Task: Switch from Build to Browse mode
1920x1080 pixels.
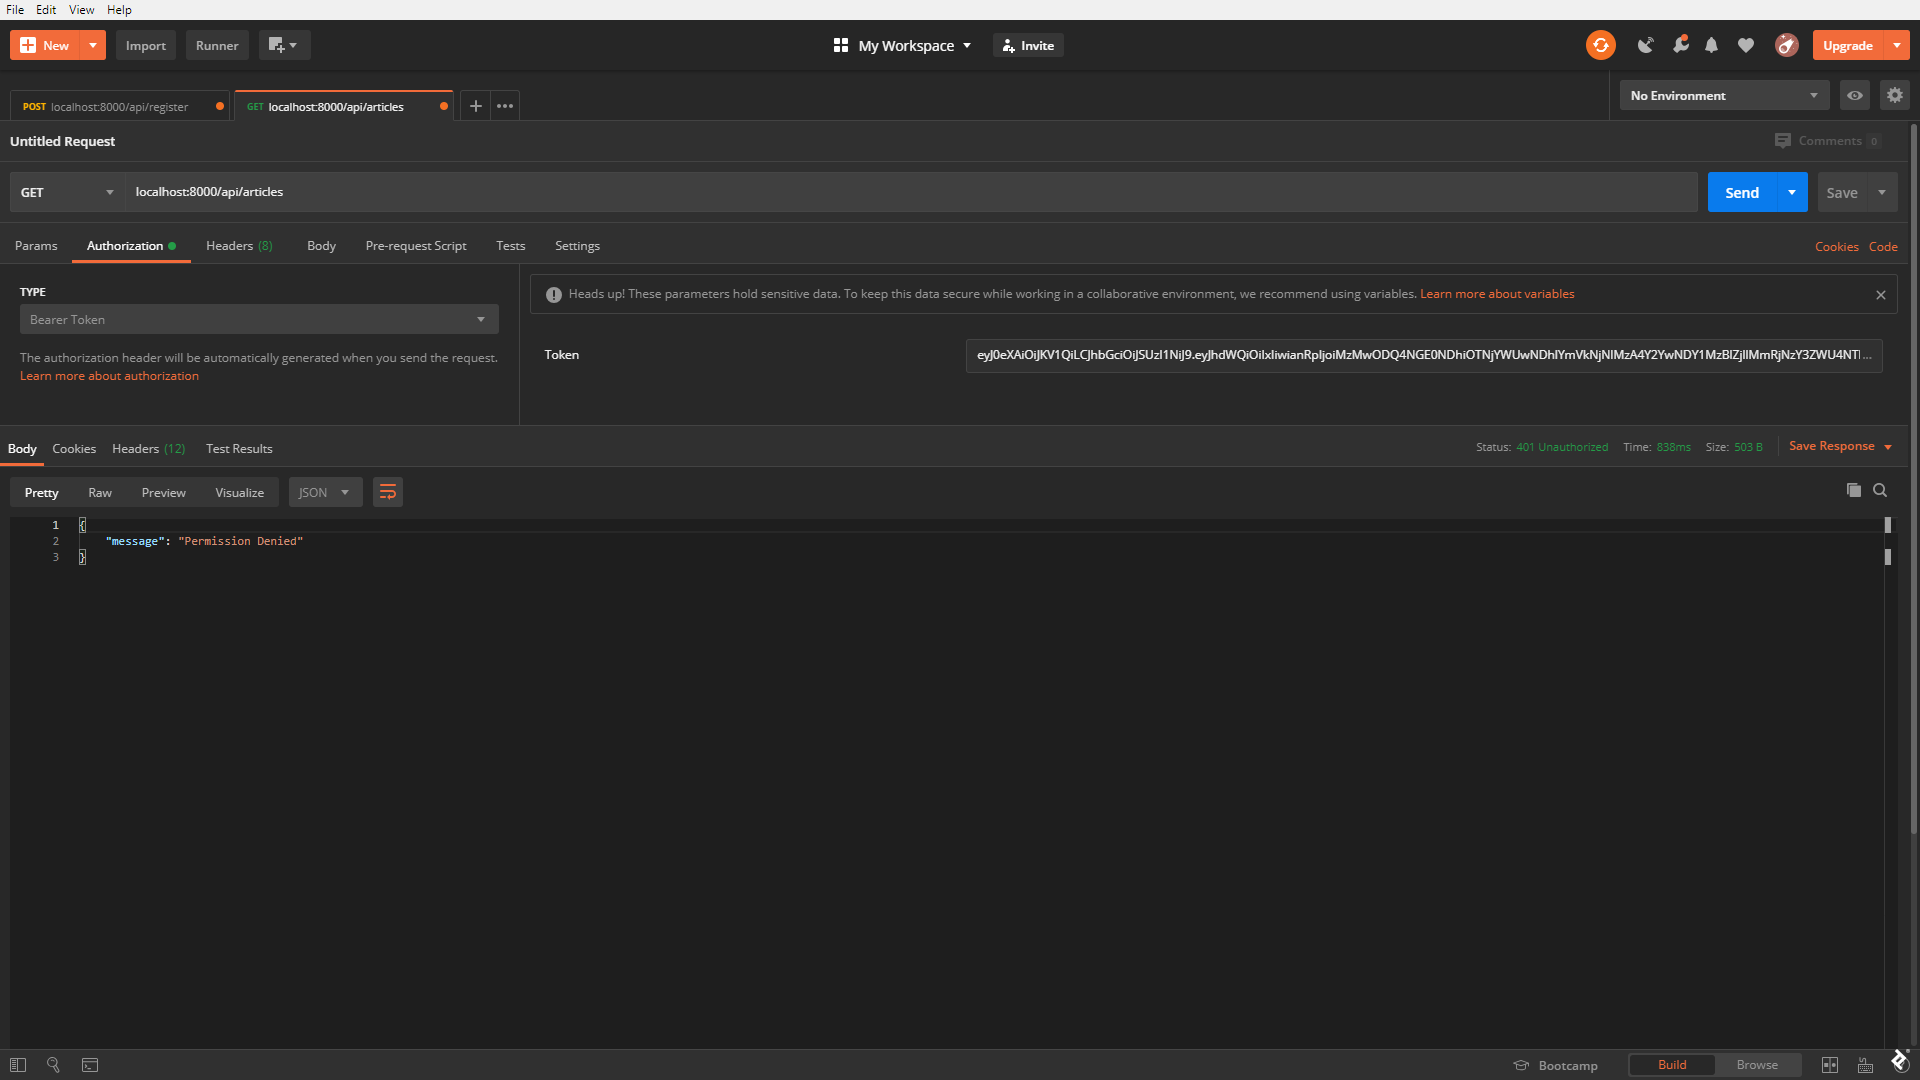Action: coord(1756,1065)
